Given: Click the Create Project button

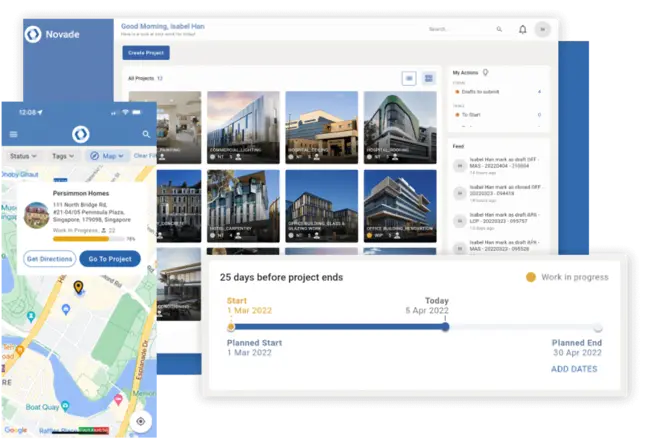Looking at the screenshot, I should pos(146,53).
